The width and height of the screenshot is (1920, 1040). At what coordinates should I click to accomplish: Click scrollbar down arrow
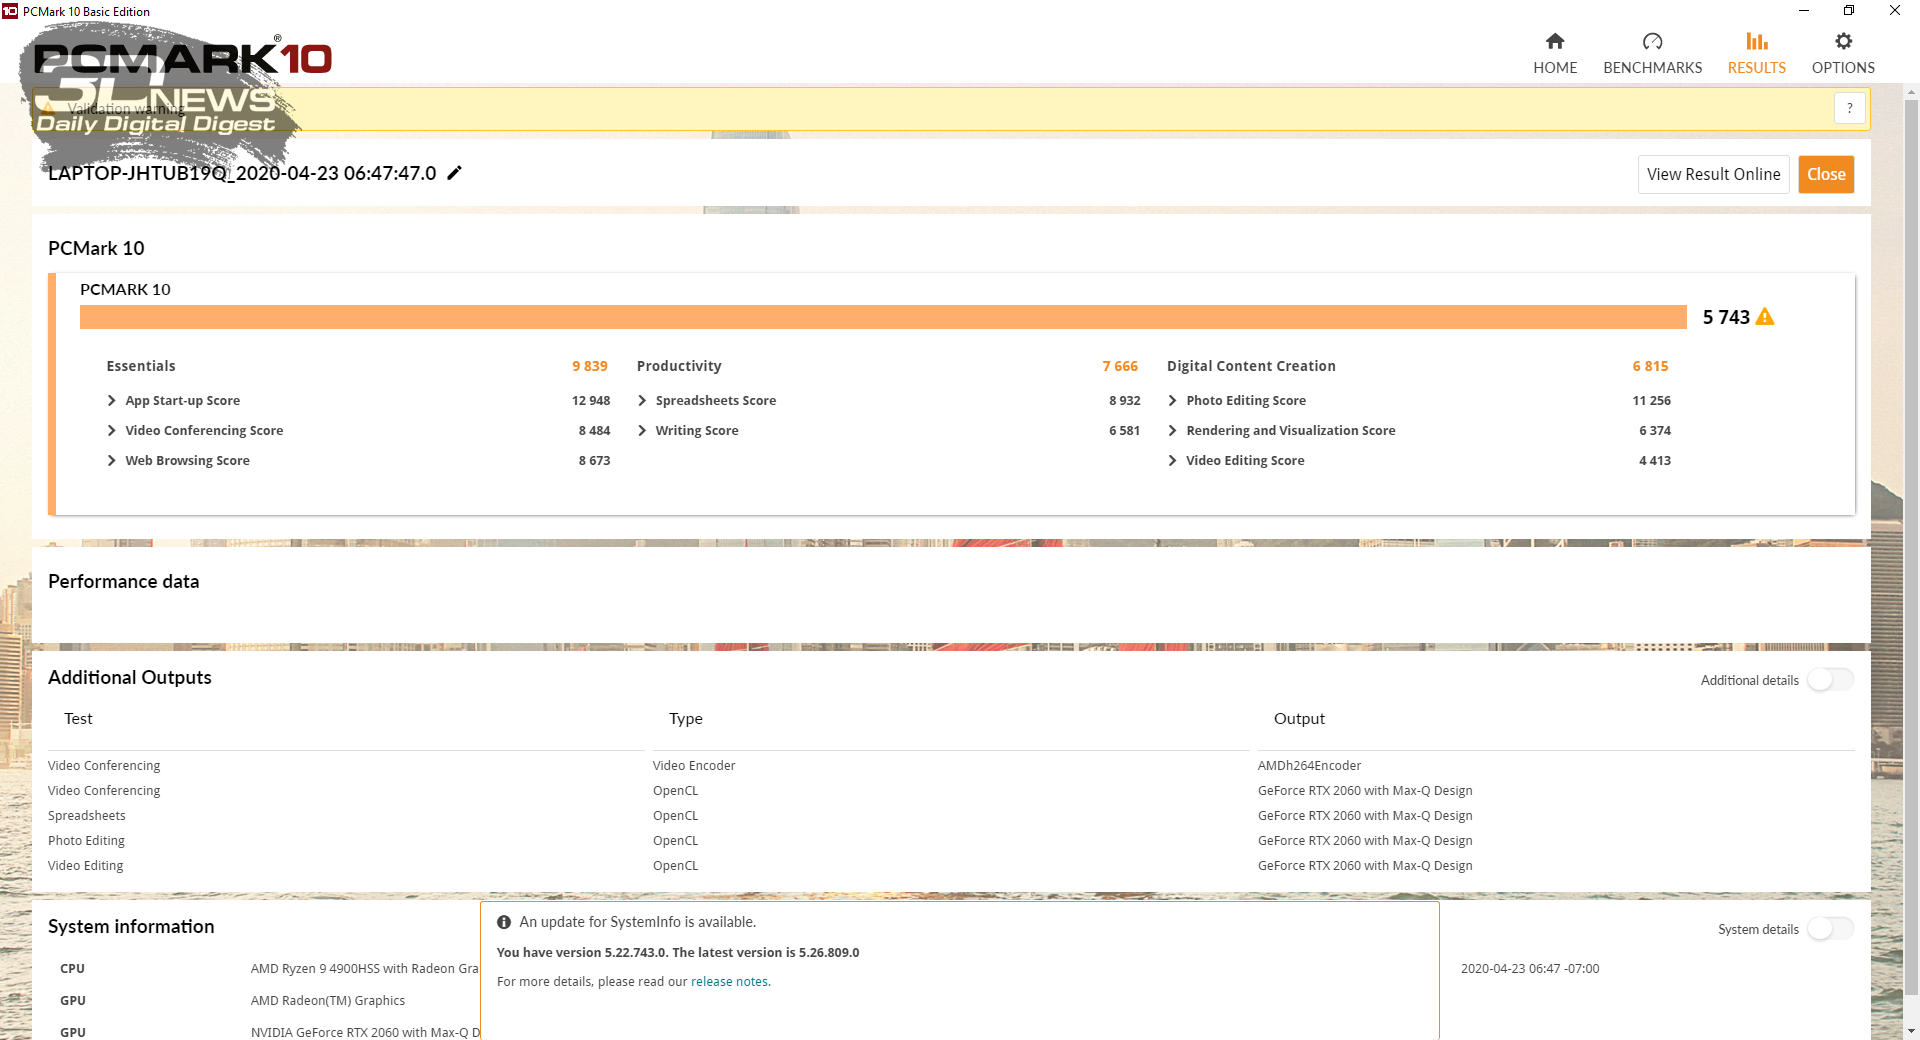1911,1031
